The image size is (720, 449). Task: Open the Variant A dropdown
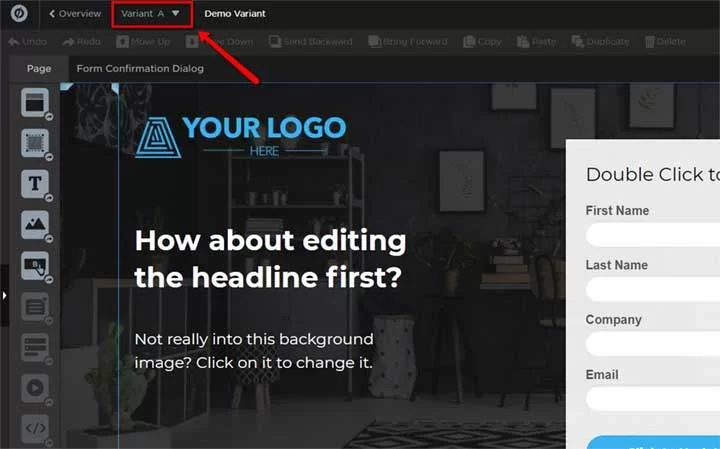152,14
